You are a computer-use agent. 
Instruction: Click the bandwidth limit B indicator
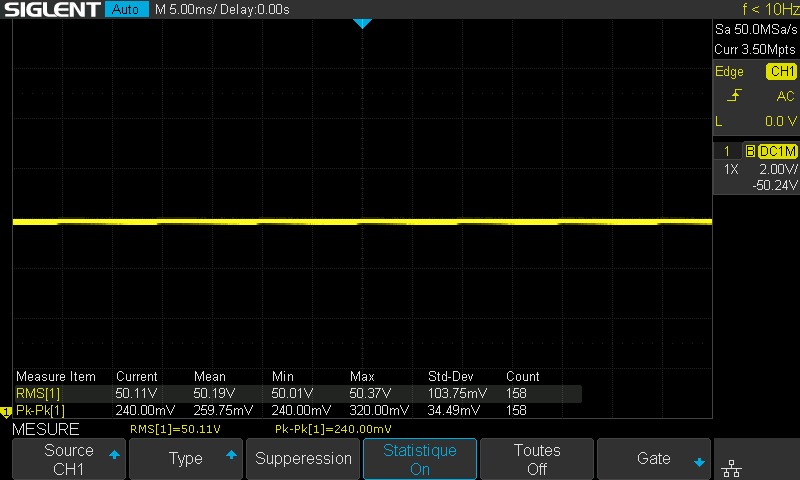[x=750, y=151]
